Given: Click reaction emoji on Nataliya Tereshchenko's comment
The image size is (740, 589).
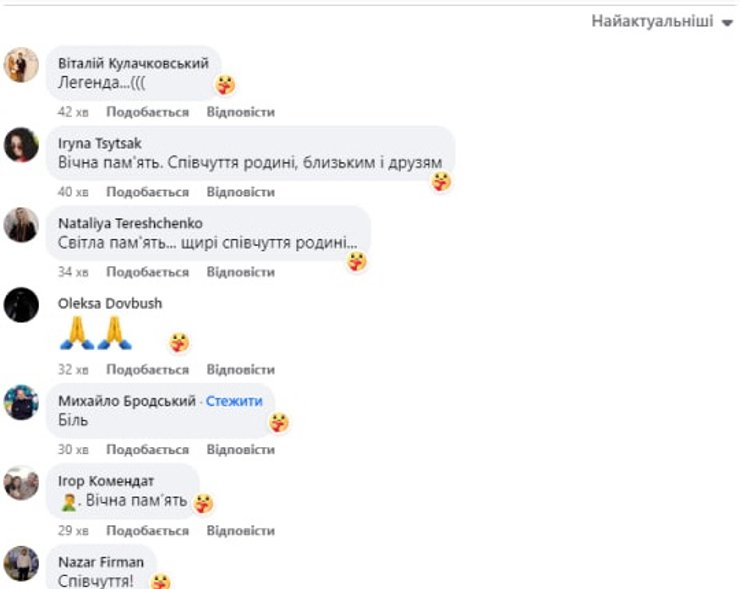Looking at the screenshot, I should pyautogui.click(x=357, y=261).
